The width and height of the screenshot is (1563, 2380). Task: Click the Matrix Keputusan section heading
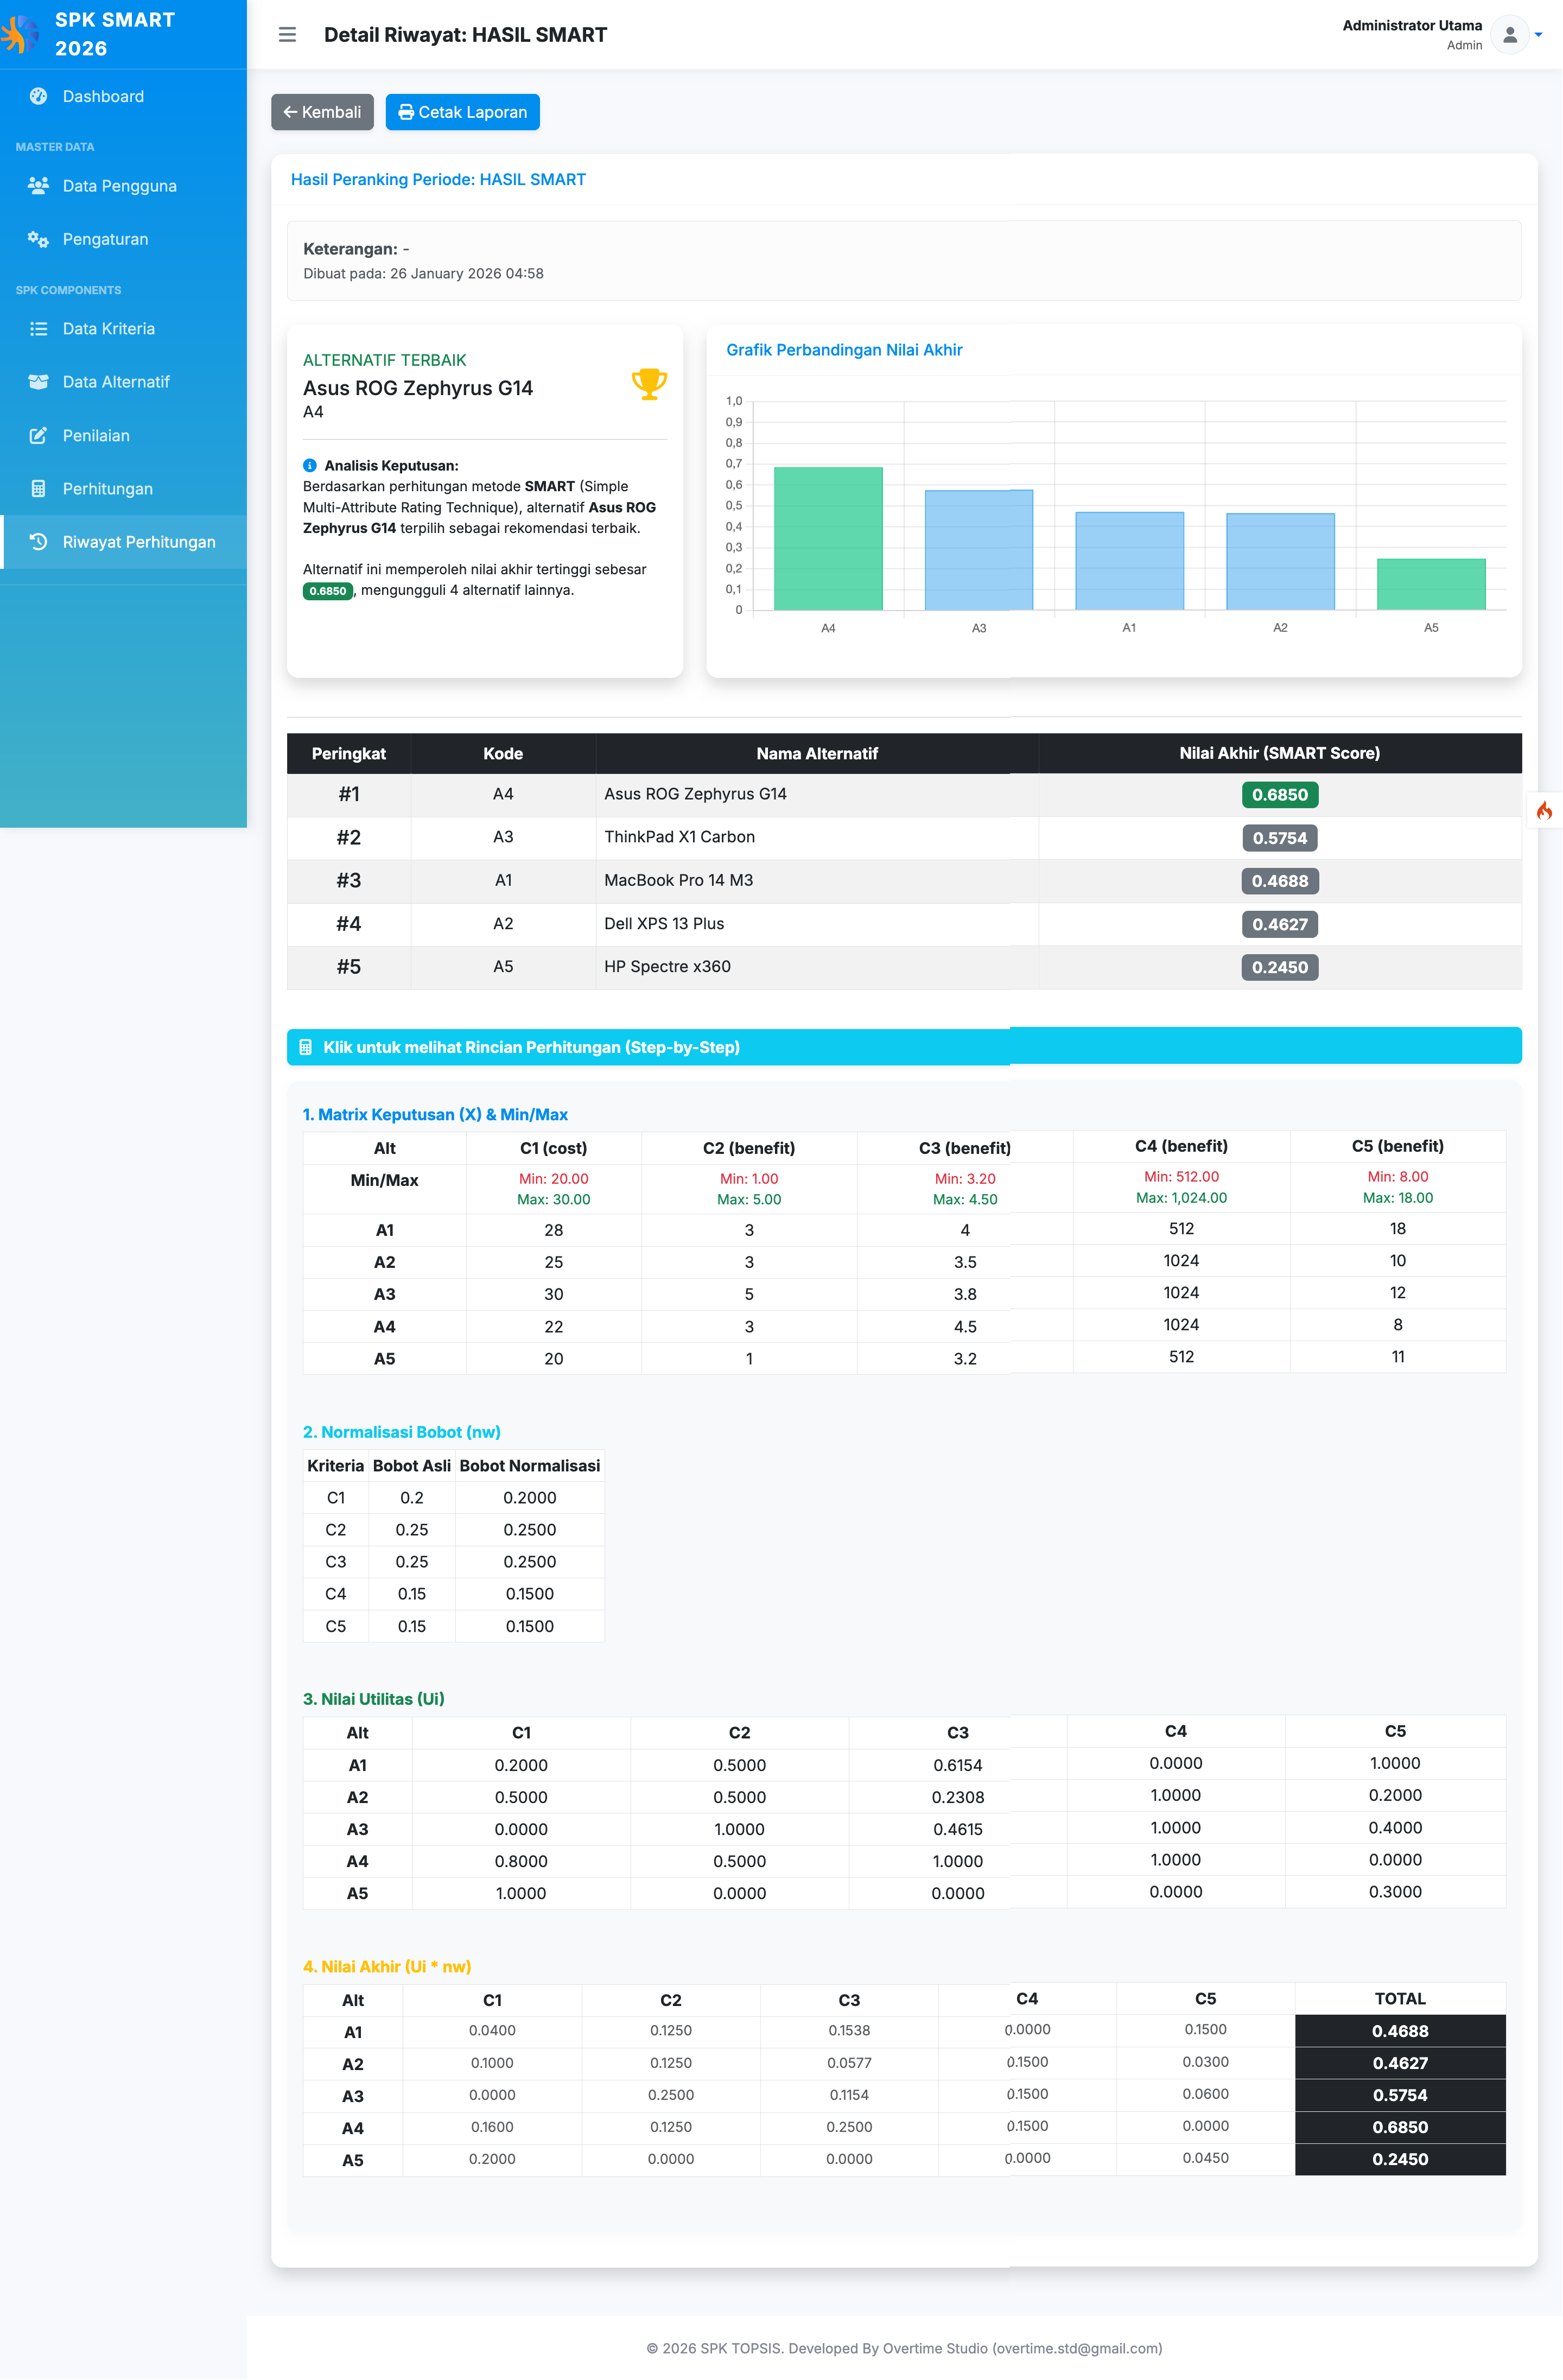point(435,1114)
